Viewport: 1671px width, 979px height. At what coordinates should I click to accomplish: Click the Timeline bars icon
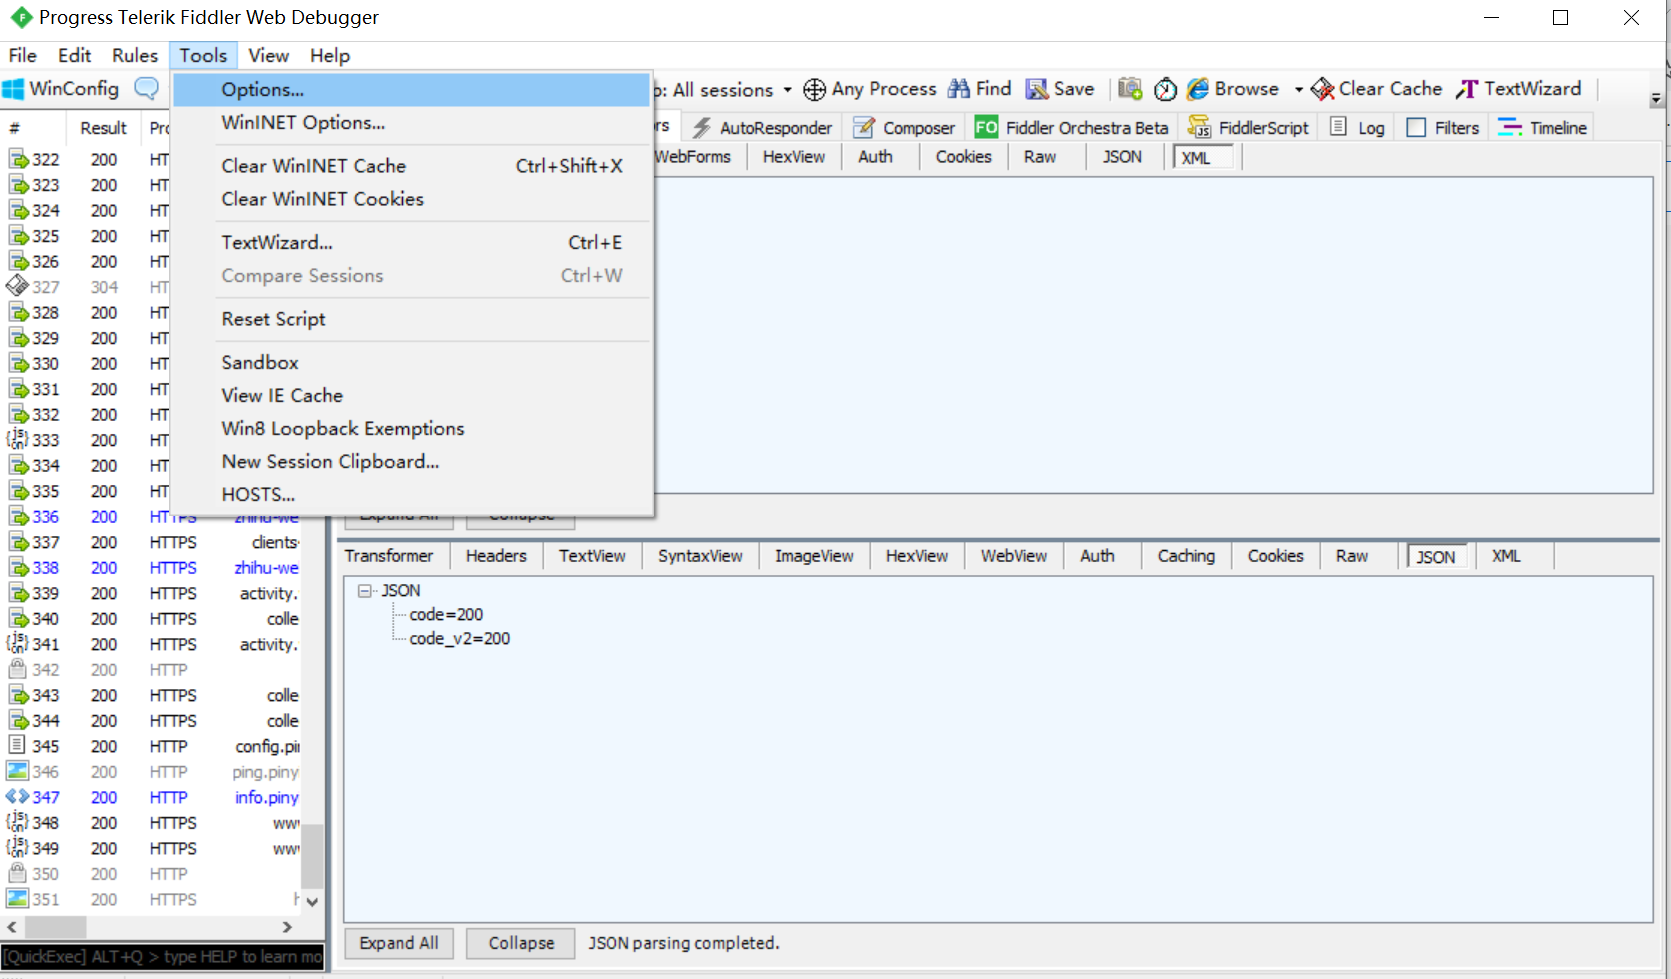(x=1510, y=128)
